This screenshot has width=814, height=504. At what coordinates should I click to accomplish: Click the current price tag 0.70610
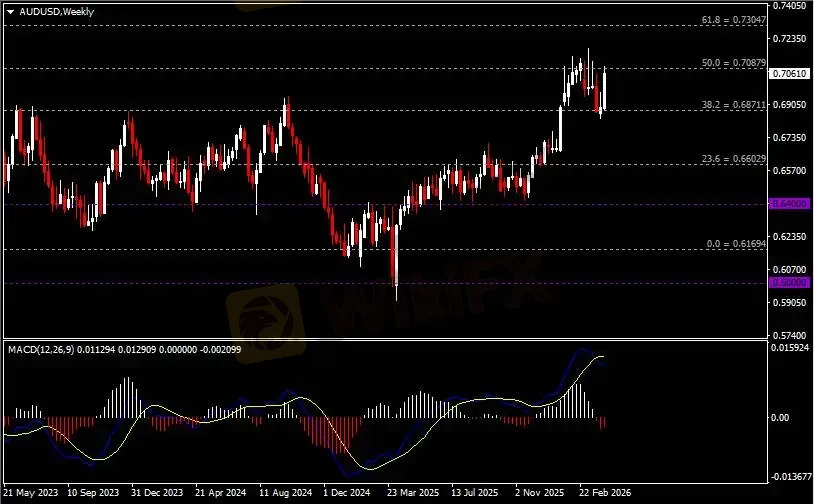tap(787, 73)
